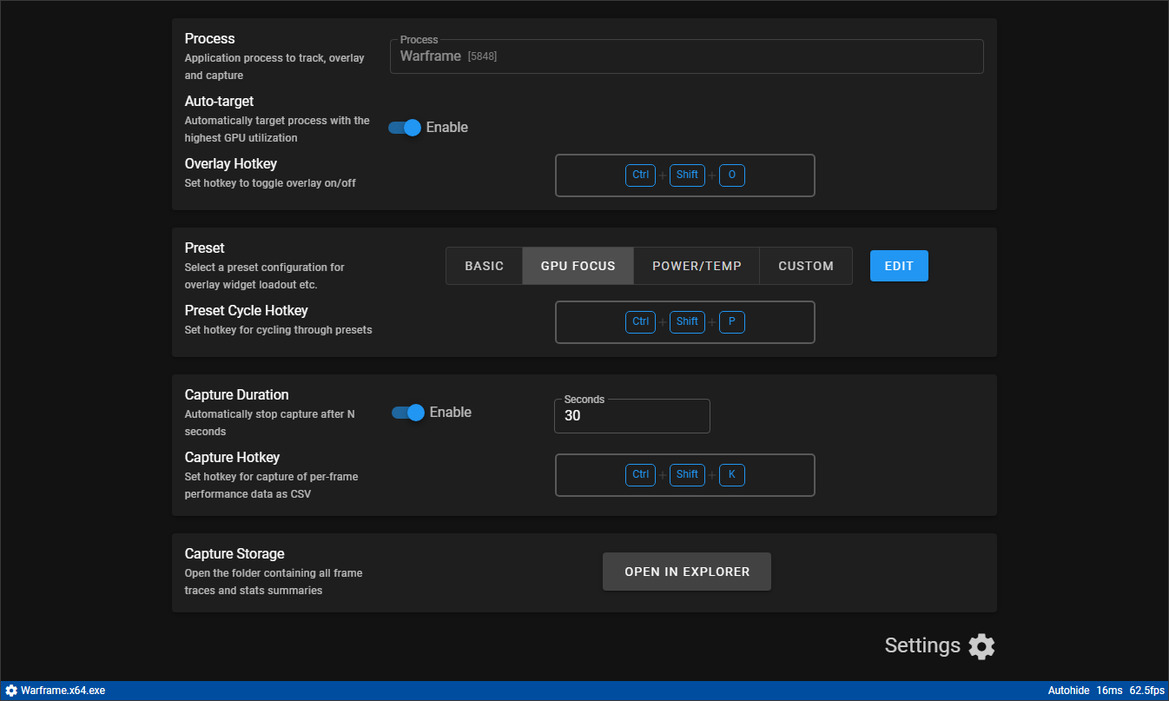
Task: Open the Process selection field
Action: 687,56
